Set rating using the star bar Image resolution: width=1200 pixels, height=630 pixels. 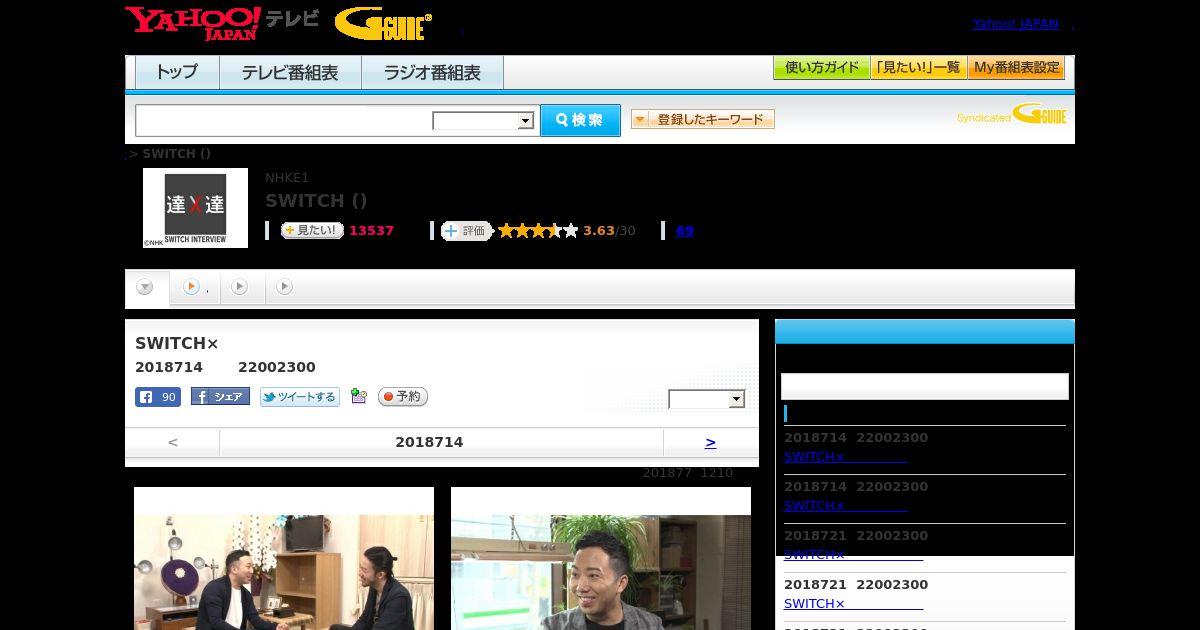[x=538, y=231]
